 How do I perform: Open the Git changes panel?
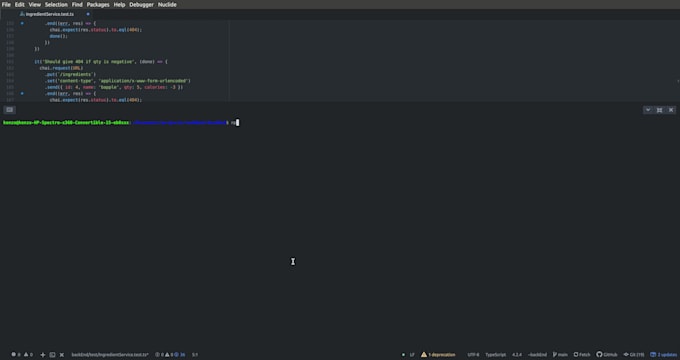coord(634,355)
